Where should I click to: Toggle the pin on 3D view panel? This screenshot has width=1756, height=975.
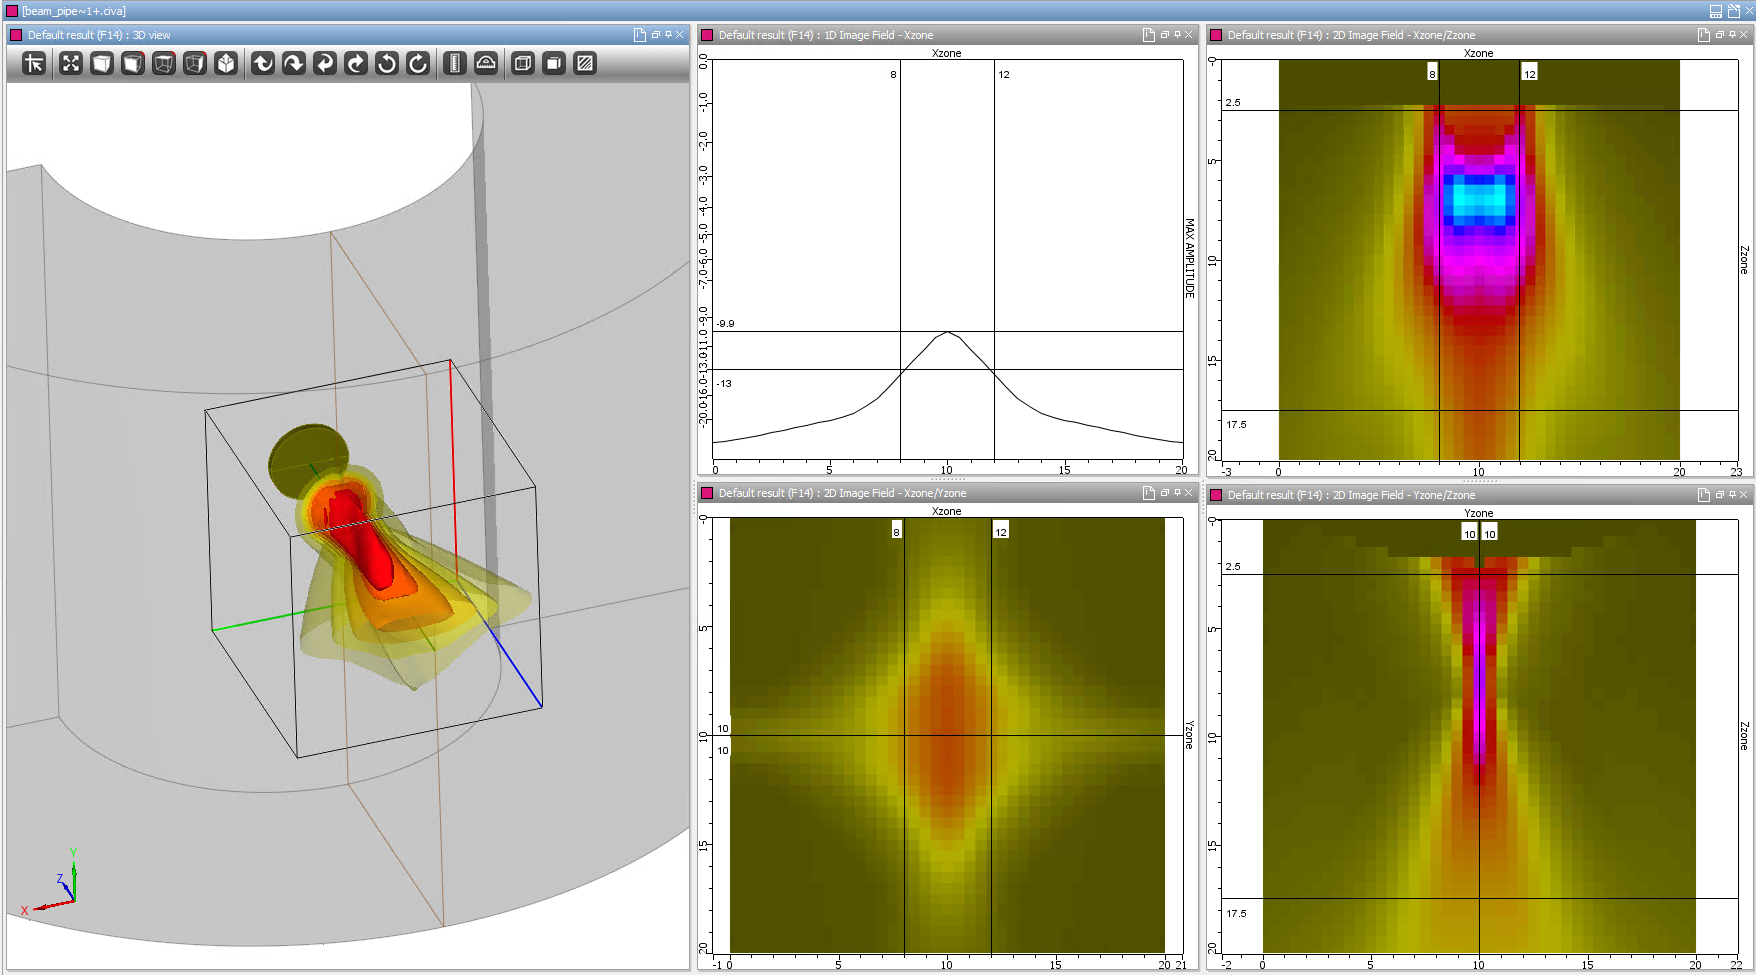click(x=668, y=35)
